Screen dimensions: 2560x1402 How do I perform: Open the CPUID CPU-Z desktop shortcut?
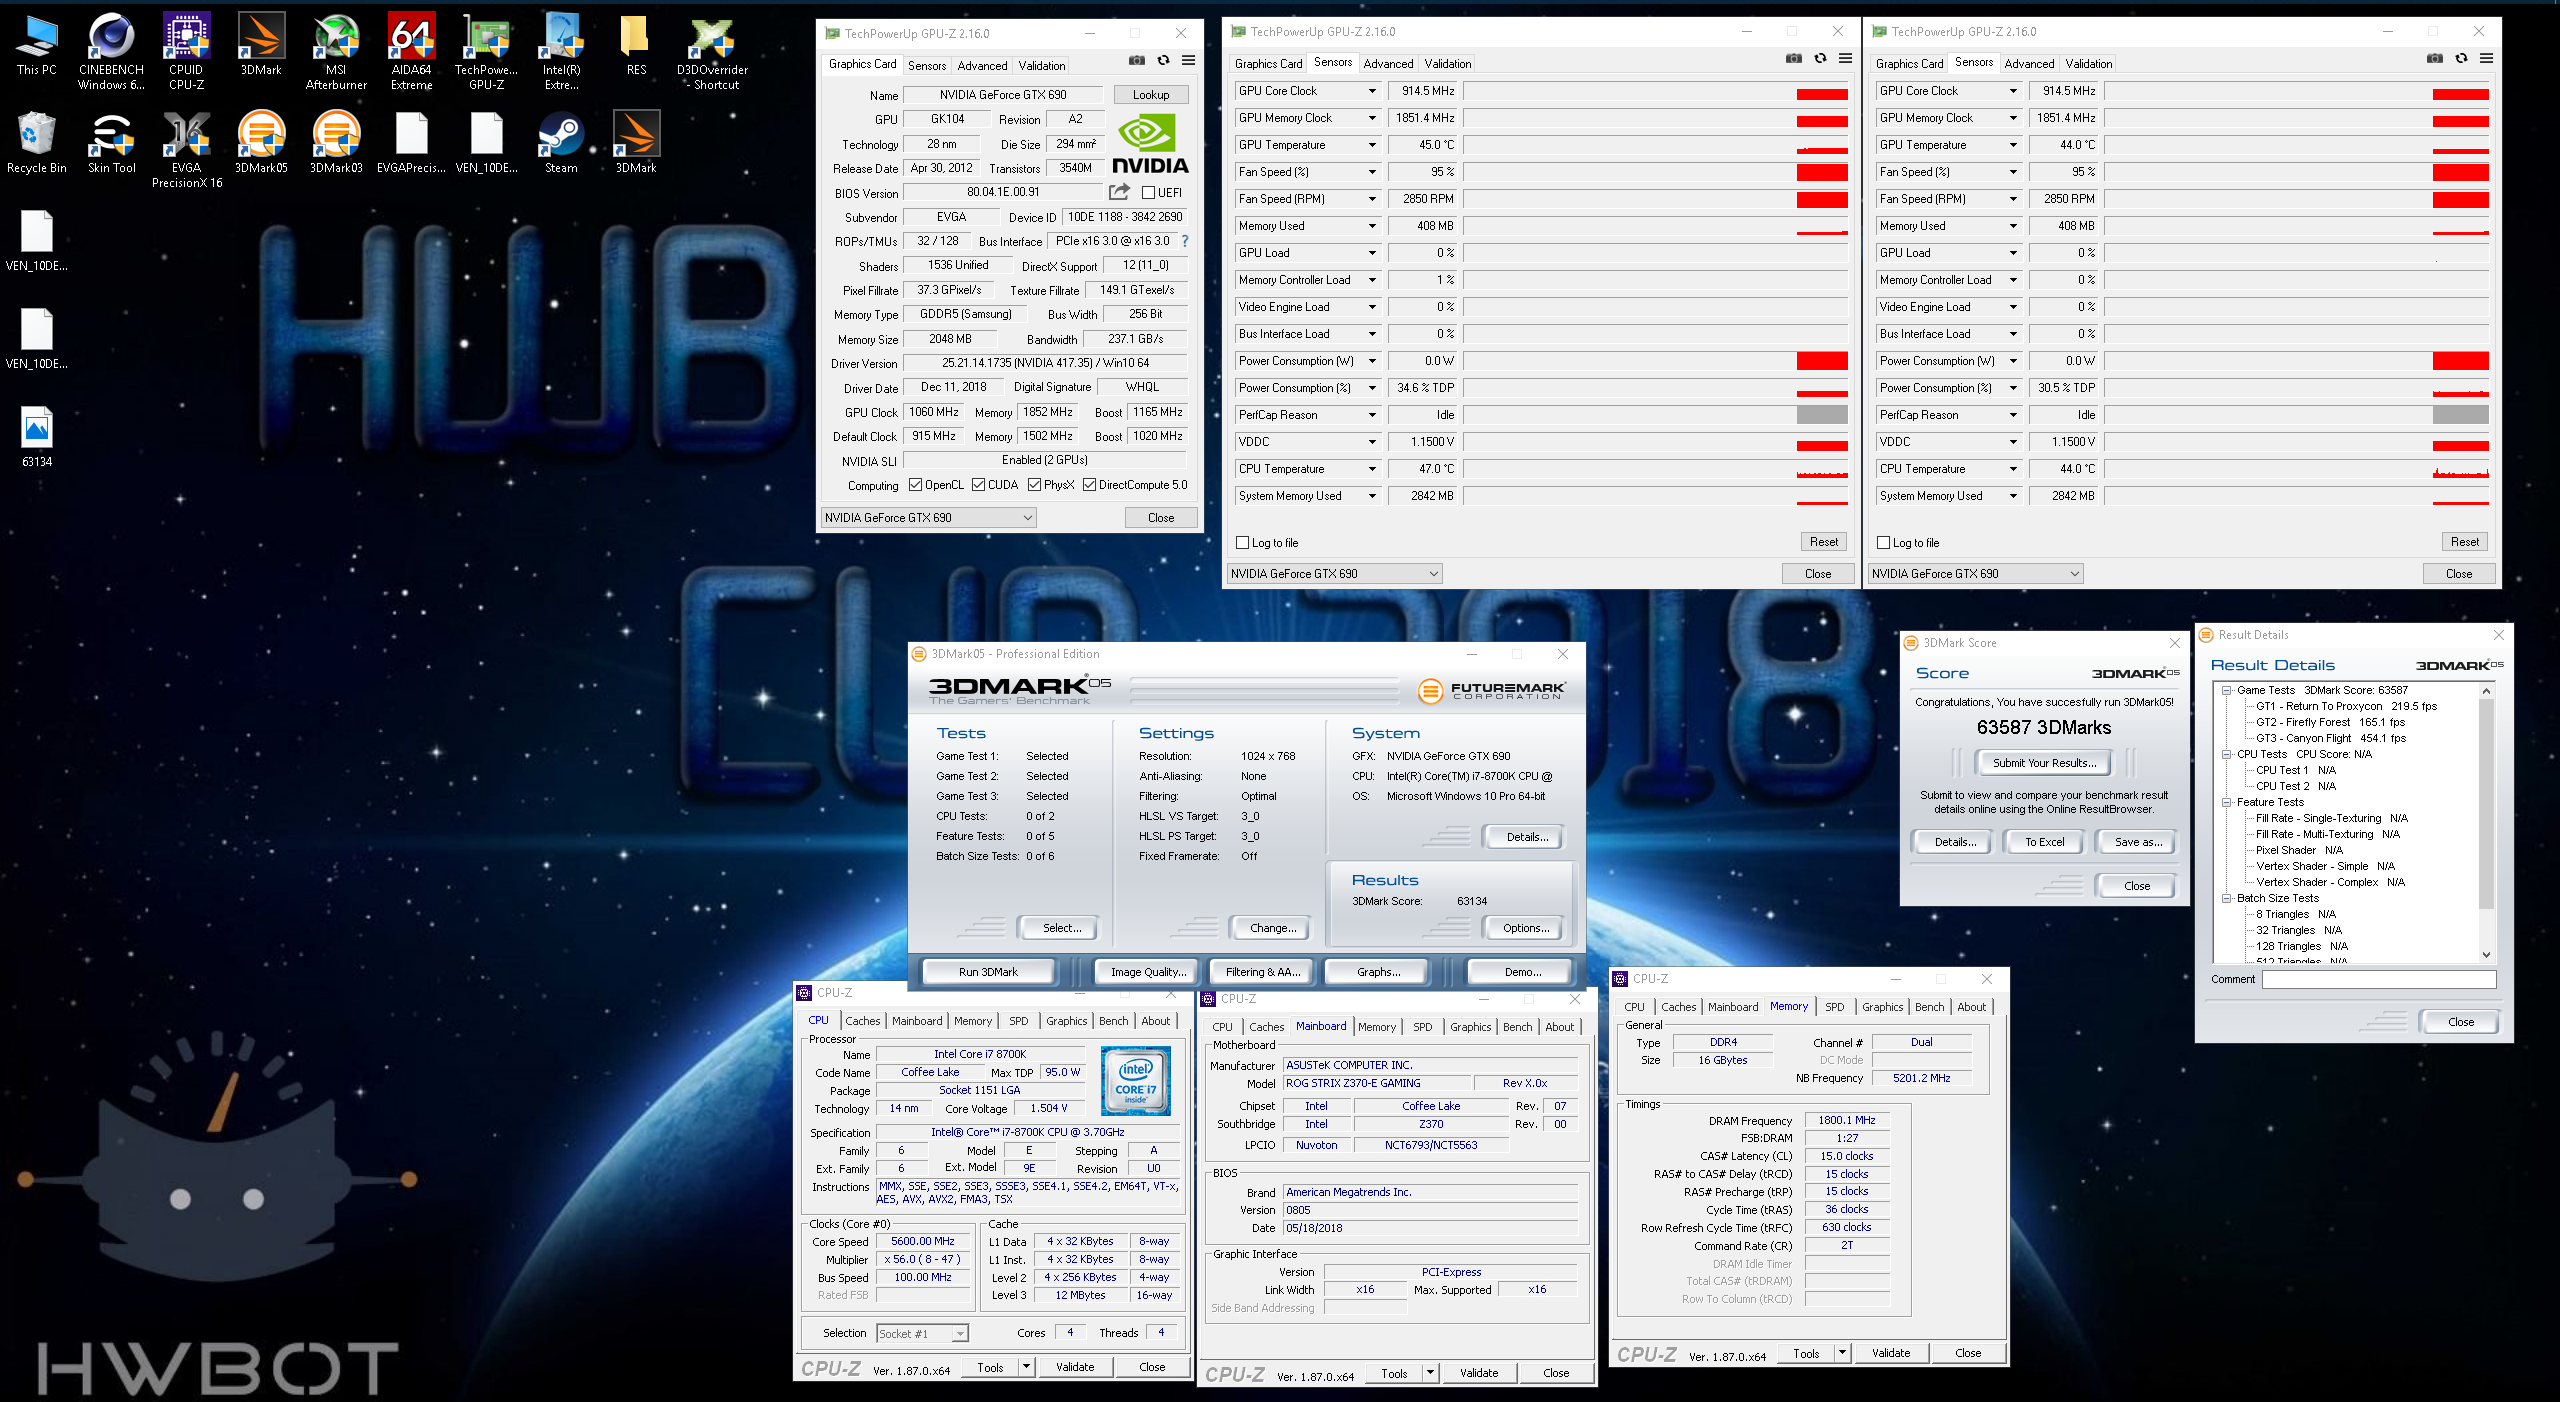point(186,52)
